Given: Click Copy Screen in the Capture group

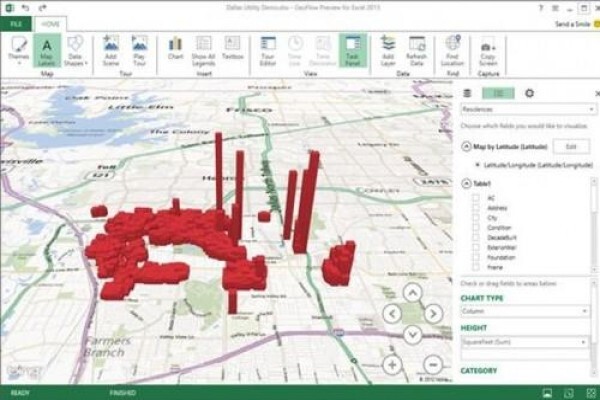Looking at the screenshot, I should 488,54.
